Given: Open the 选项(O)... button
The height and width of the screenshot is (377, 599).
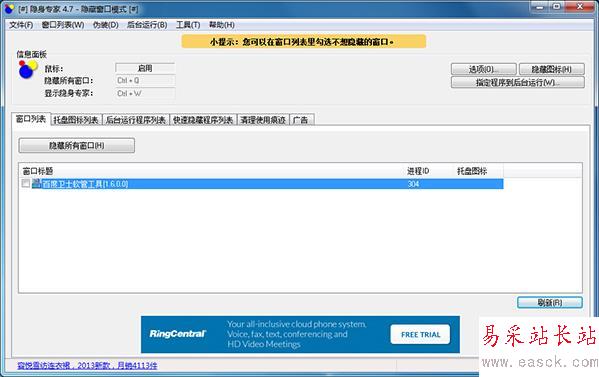Looking at the screenshot, I should (483, 70).
